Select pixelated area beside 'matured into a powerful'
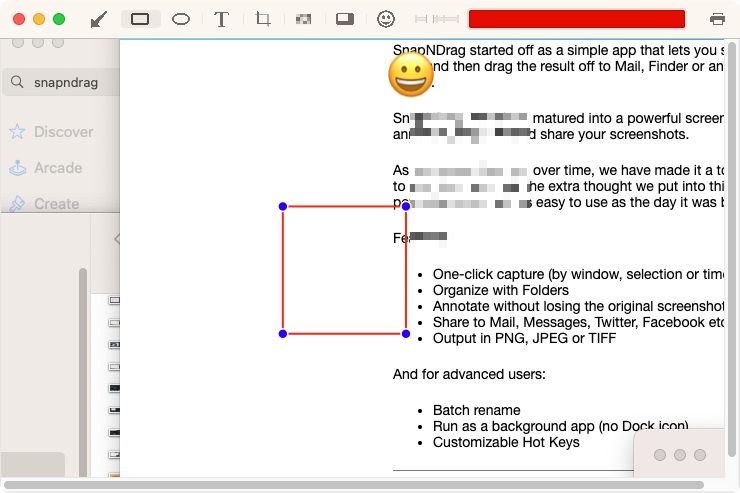This screenshot has width=740, height=493. coord(470,126)
